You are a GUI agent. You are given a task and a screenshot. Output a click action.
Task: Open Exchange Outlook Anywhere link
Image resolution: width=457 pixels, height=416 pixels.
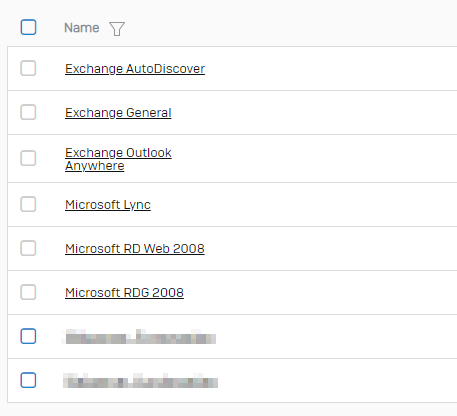pyautogui.click(x=118, y=159)
